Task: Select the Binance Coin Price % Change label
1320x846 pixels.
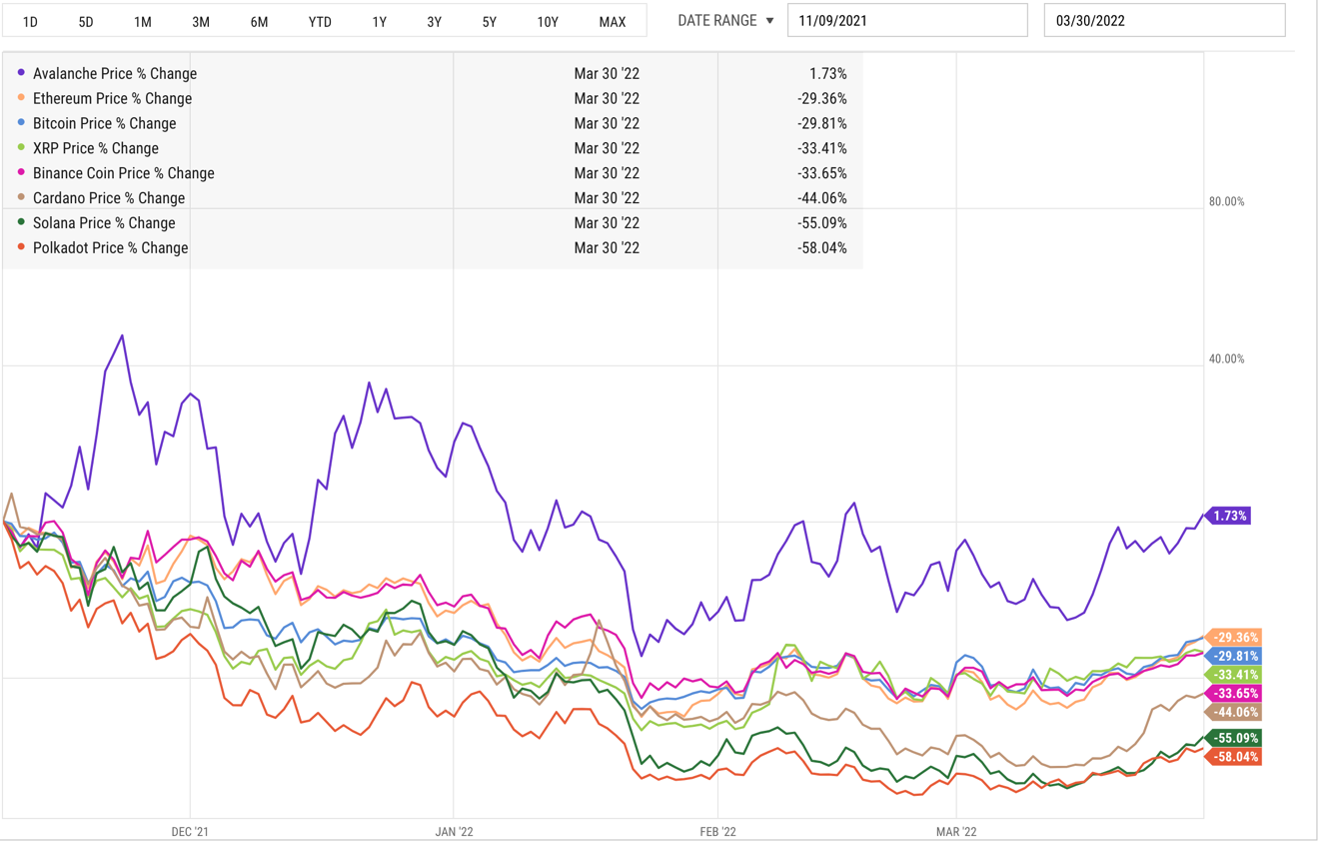Action: click(124, 174)
